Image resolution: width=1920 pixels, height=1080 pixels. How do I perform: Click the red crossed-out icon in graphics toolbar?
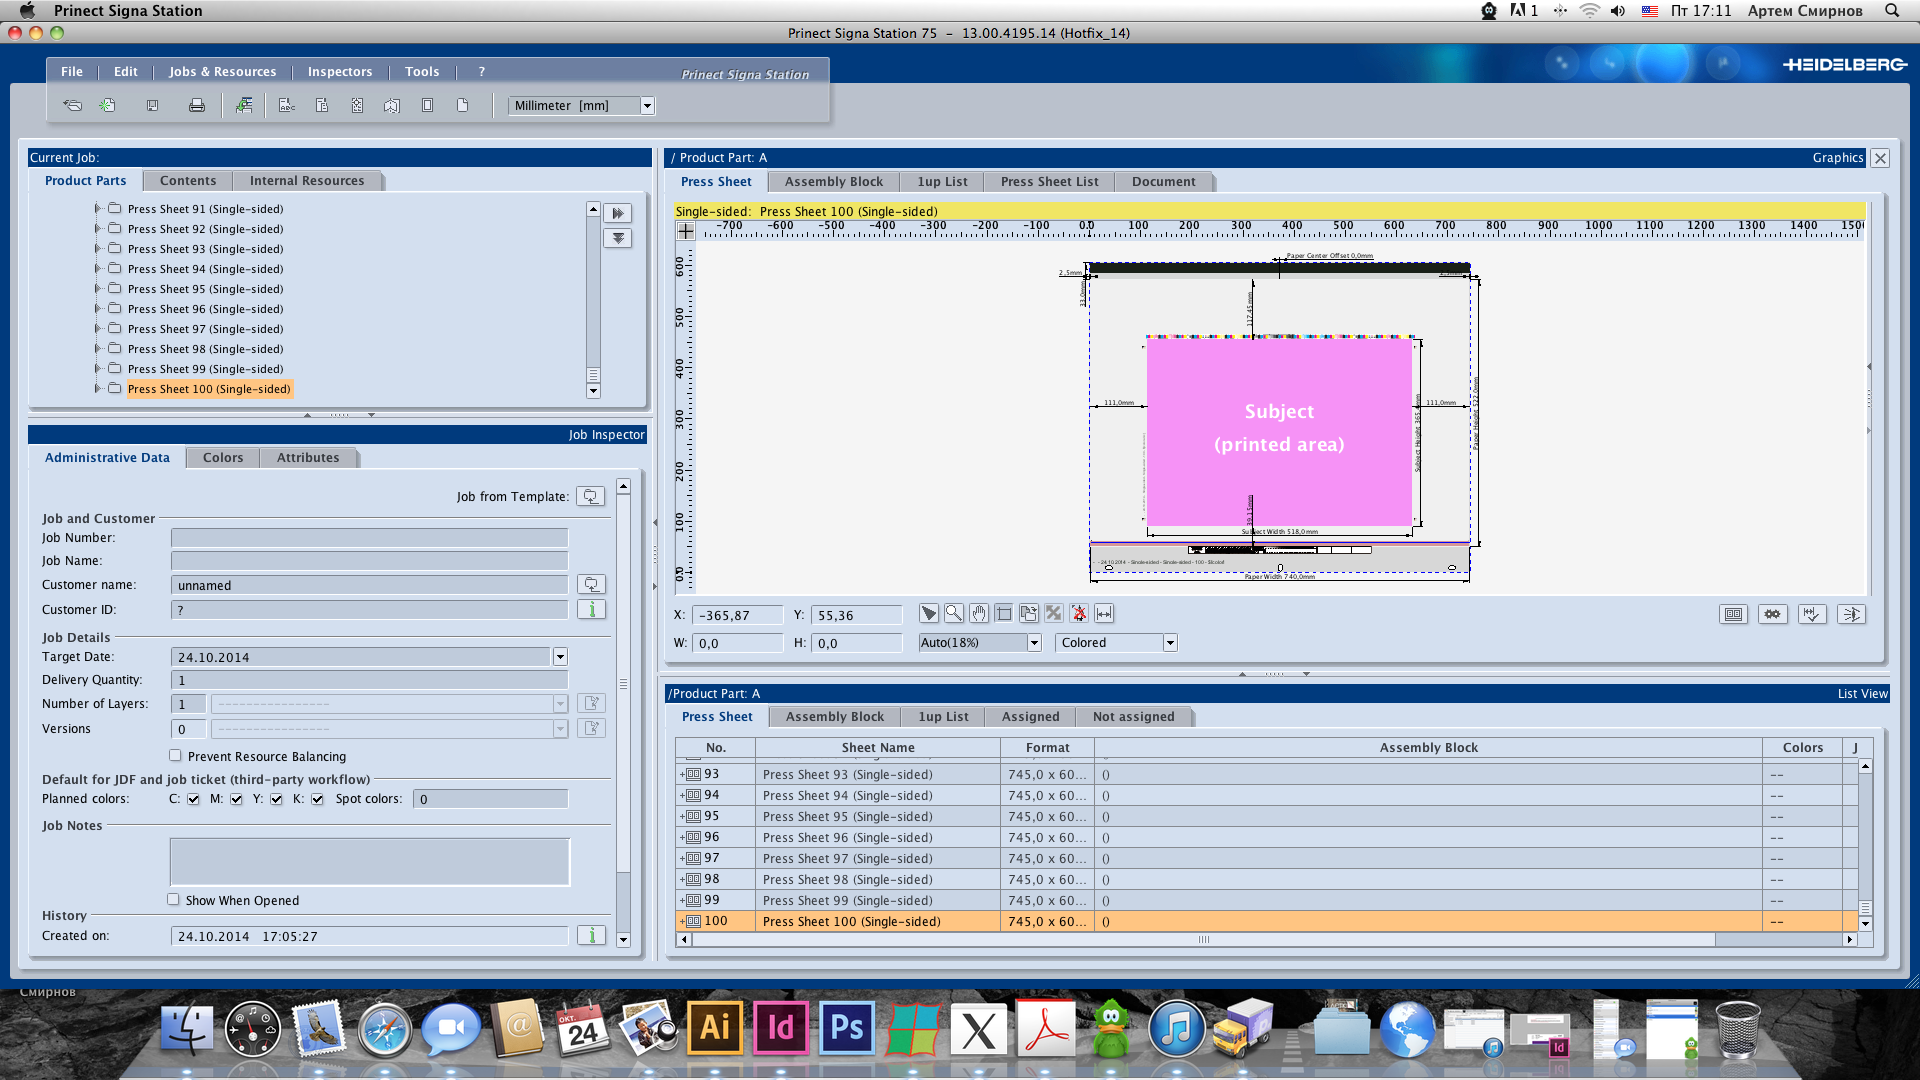click(1079, 613)
